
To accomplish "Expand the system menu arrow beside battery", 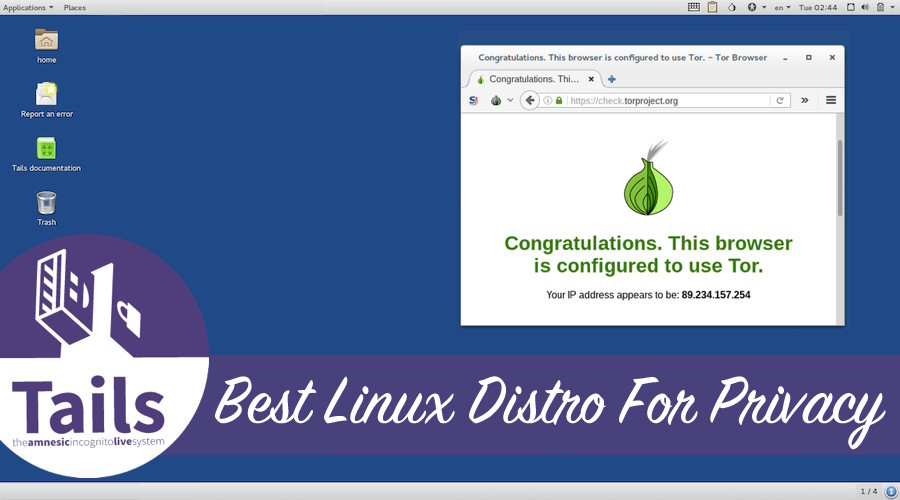I will tap(892, 7).
